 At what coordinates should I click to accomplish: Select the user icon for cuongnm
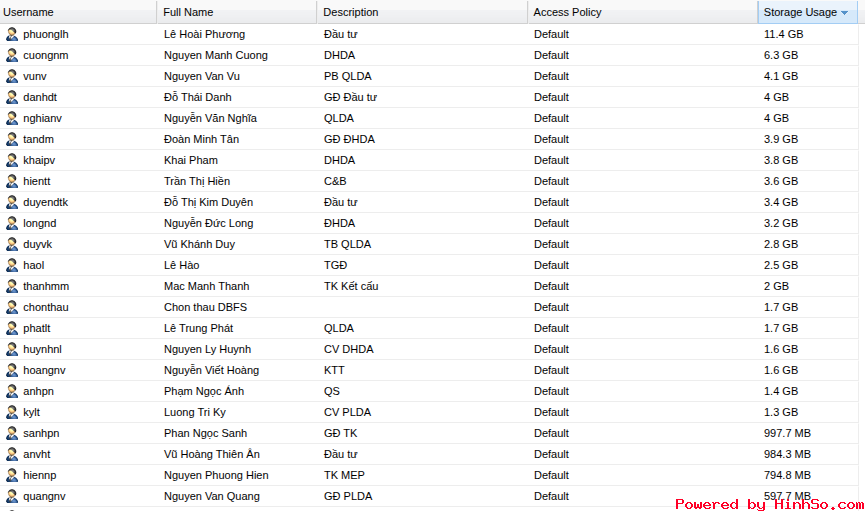(x=12, y=55)
